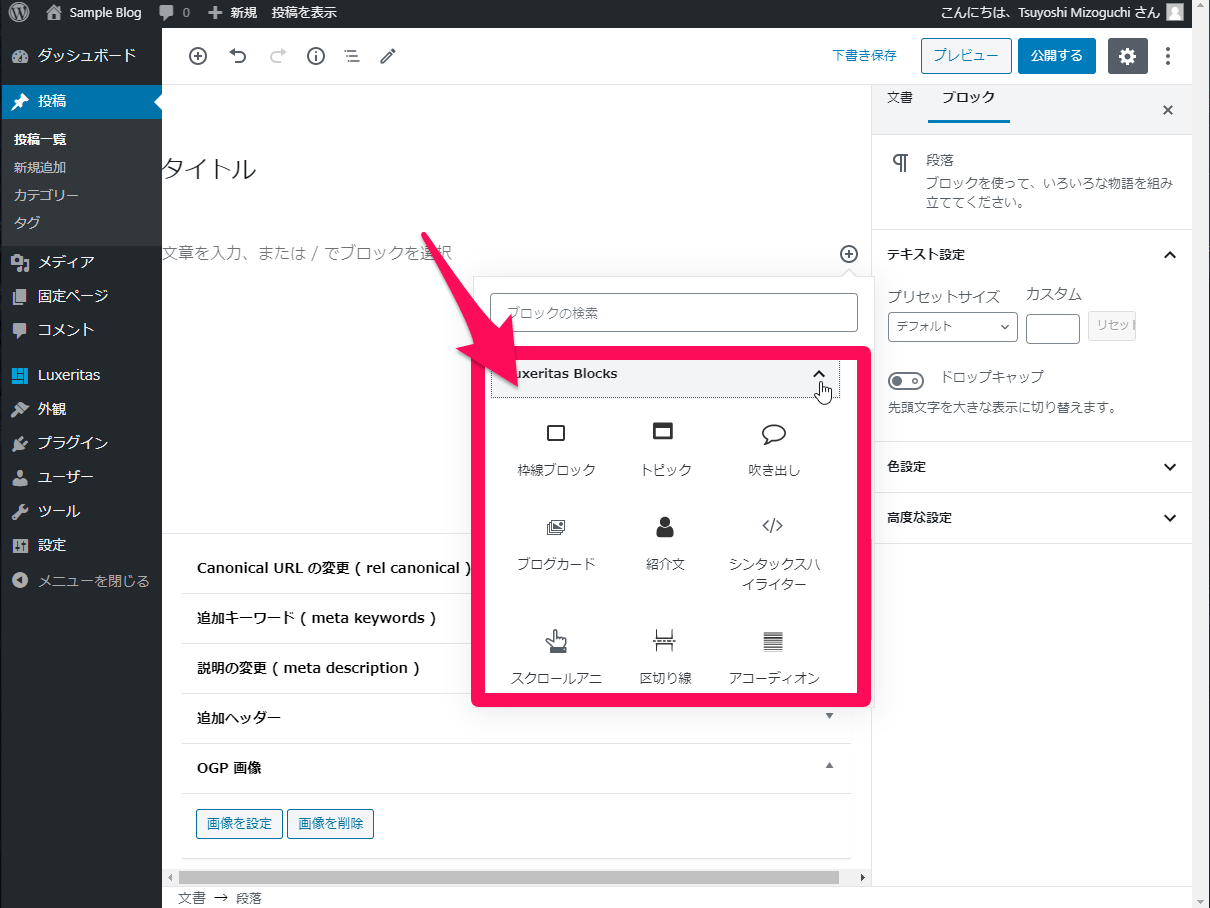This screenshot has height=908, width=1210.
Task: Click the カスタム font size field
Action: 1052,328
